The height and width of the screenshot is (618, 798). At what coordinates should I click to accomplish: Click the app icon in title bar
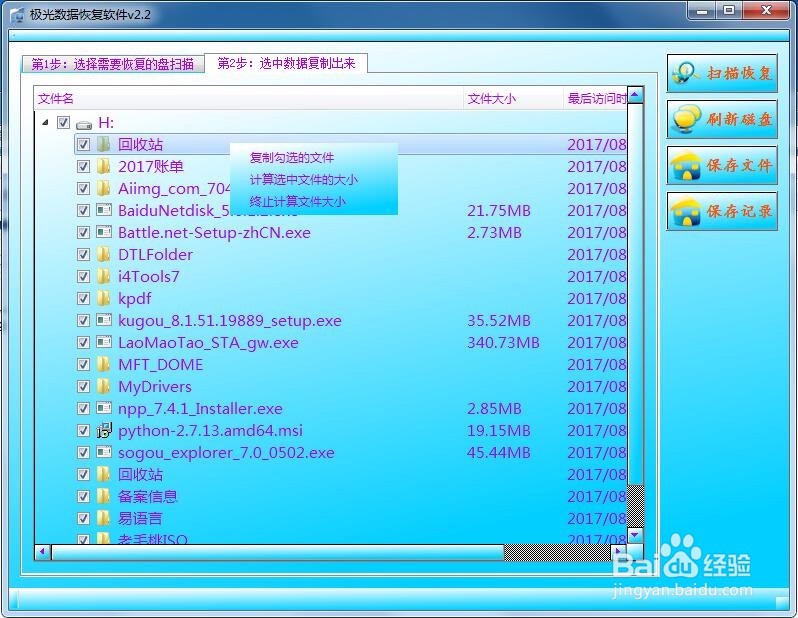pos(17,15)
